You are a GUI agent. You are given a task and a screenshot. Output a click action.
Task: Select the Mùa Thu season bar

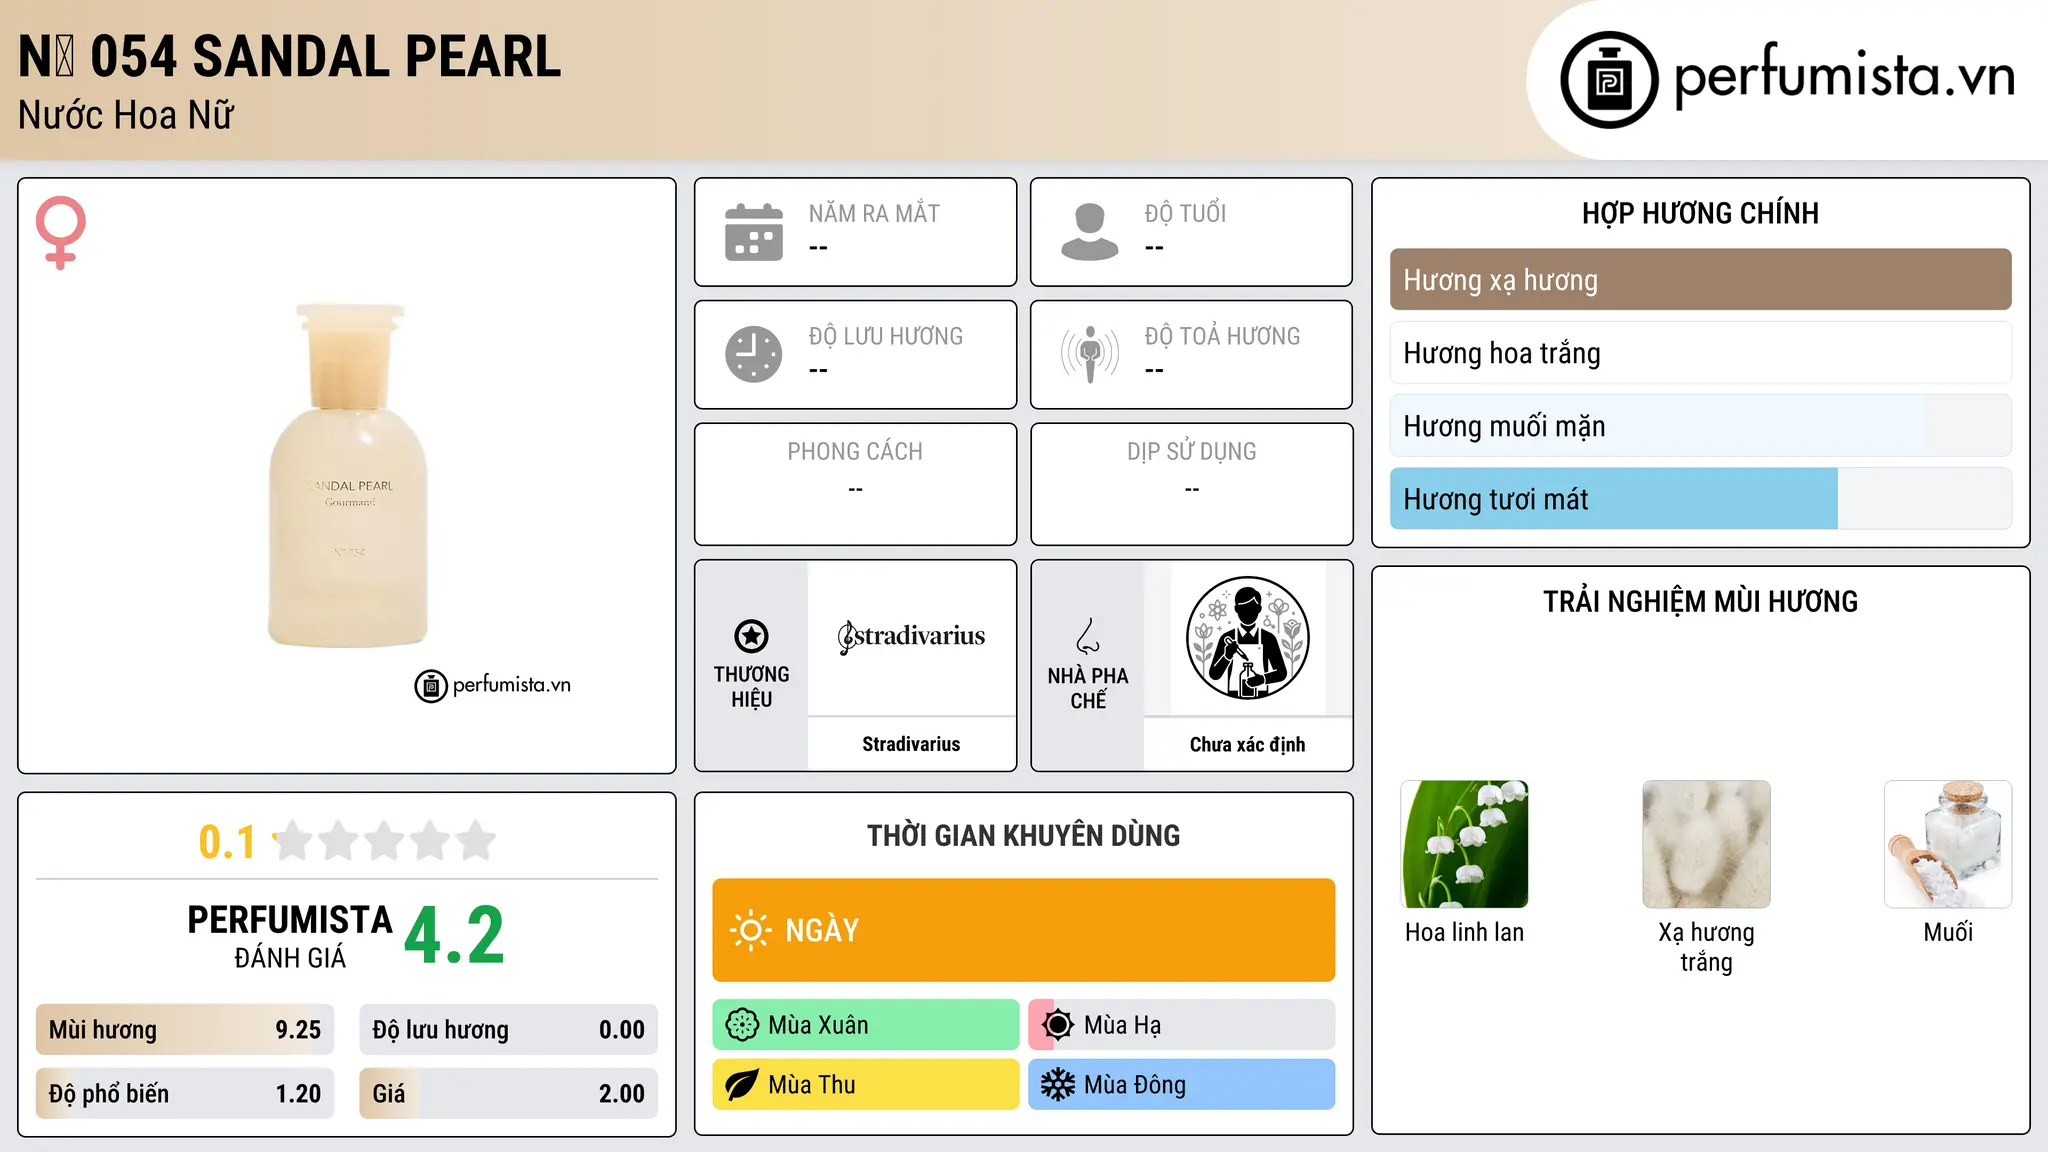click(x=866, y=1085)
